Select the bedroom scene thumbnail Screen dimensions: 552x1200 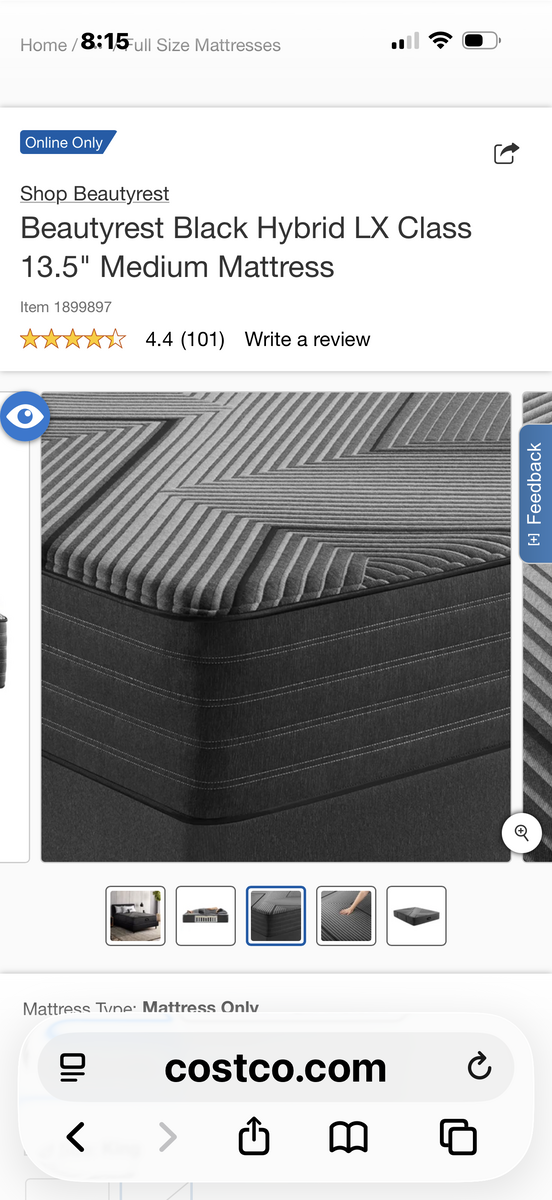[136, 915]
